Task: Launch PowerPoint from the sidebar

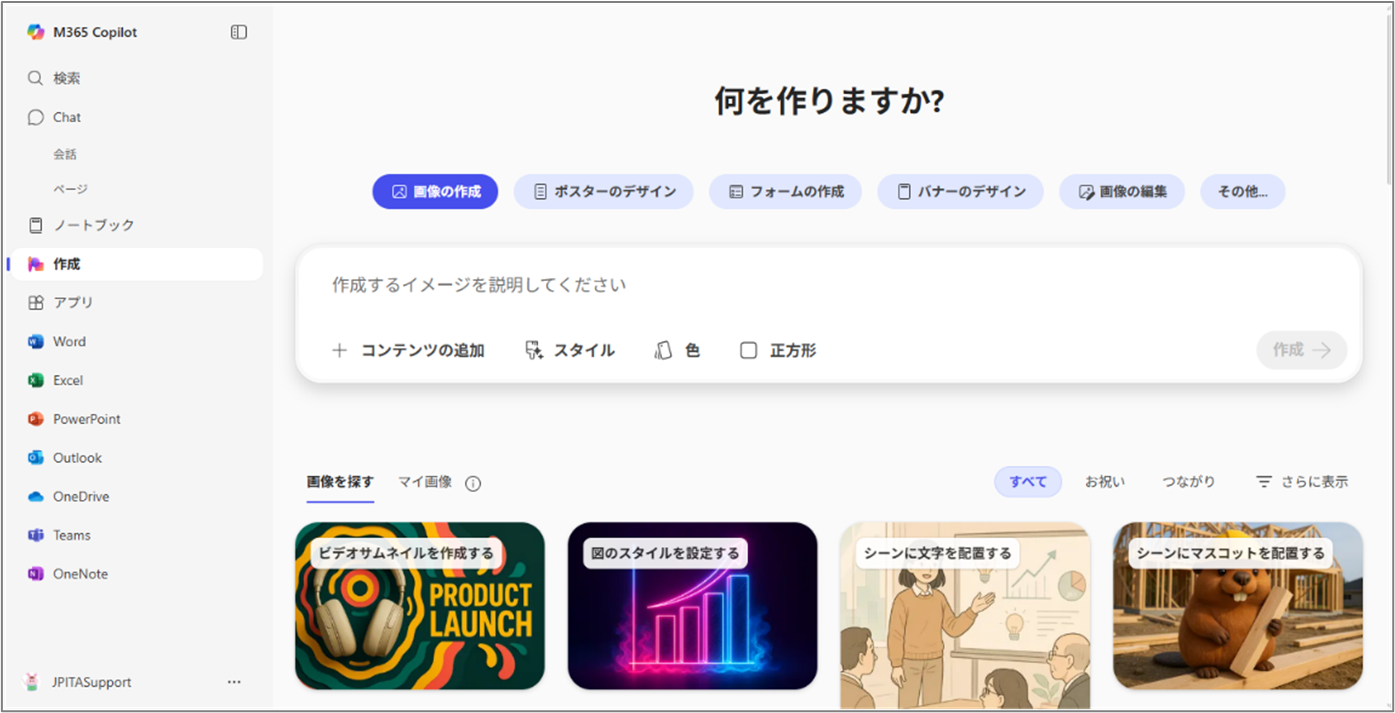Action: (x=87, y=418)
